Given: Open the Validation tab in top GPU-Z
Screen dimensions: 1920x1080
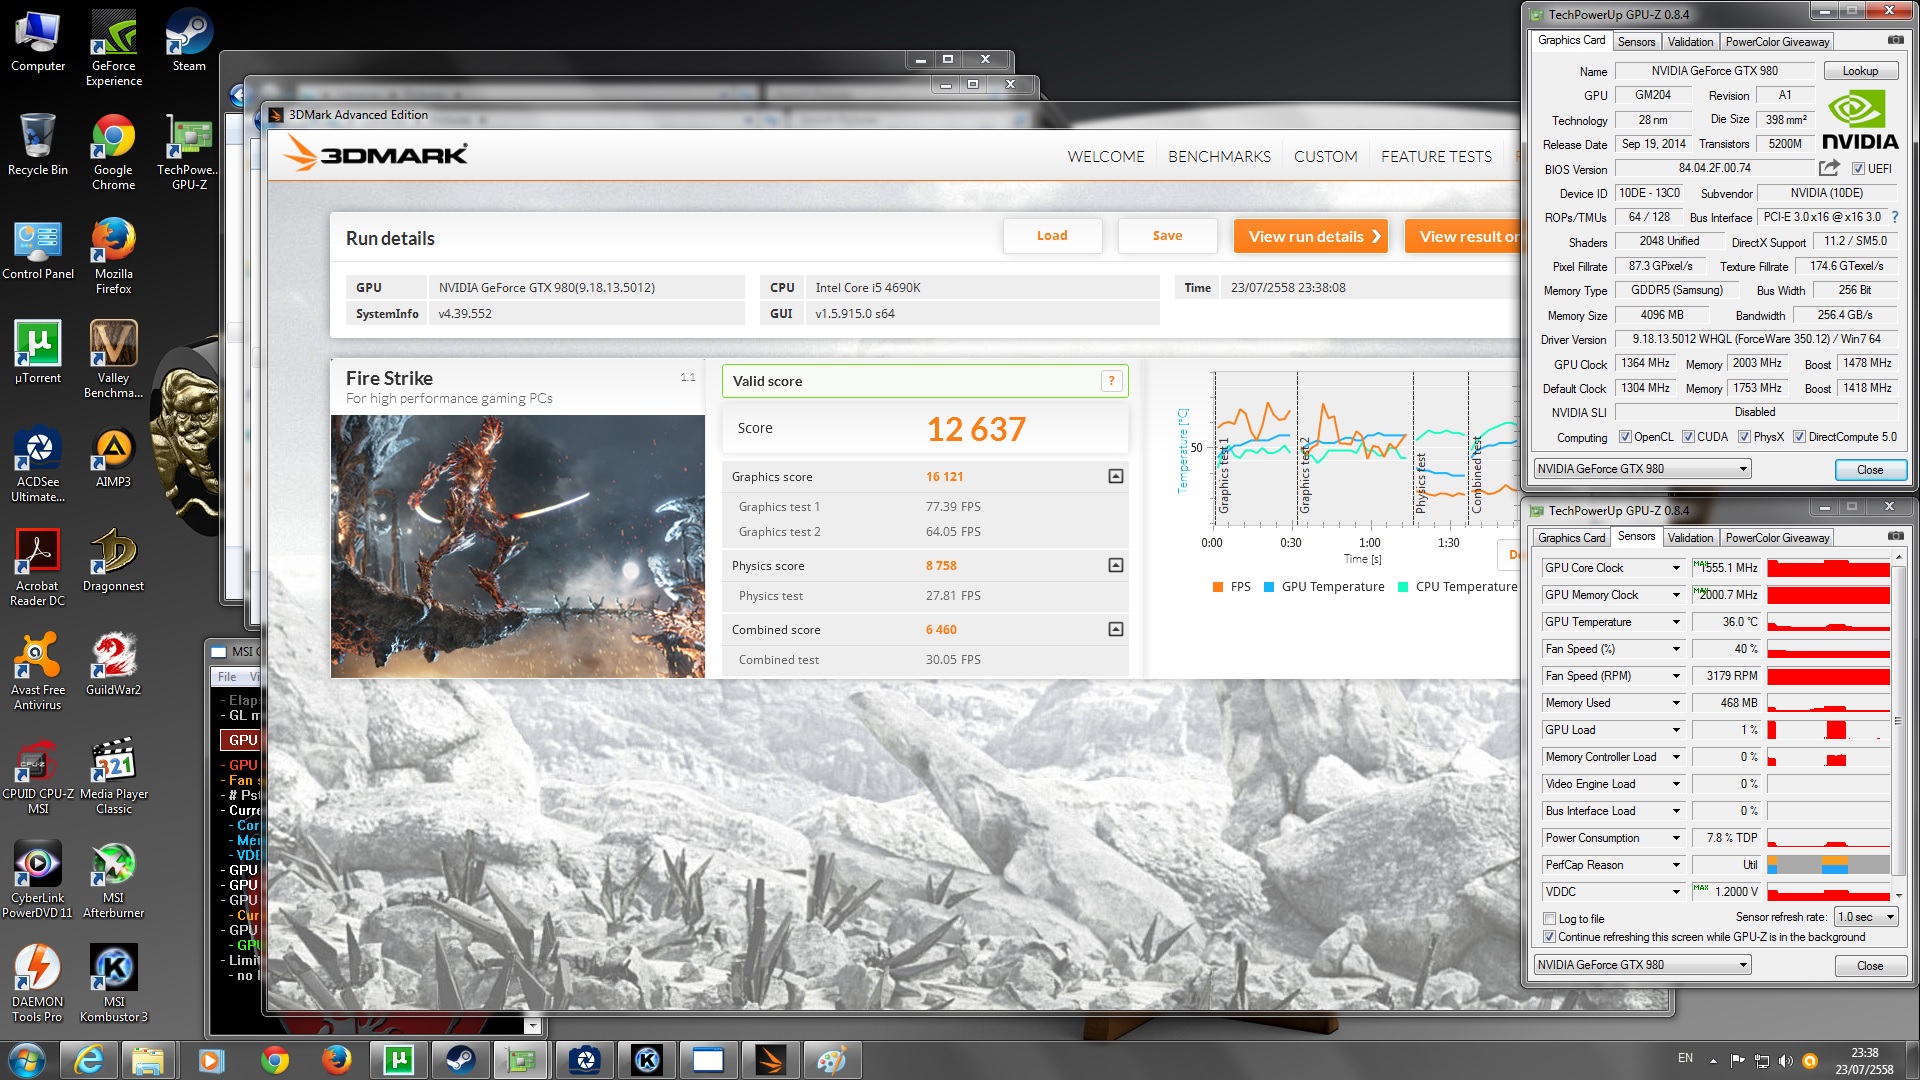Looking at the screenshot, I should 1690,42.
